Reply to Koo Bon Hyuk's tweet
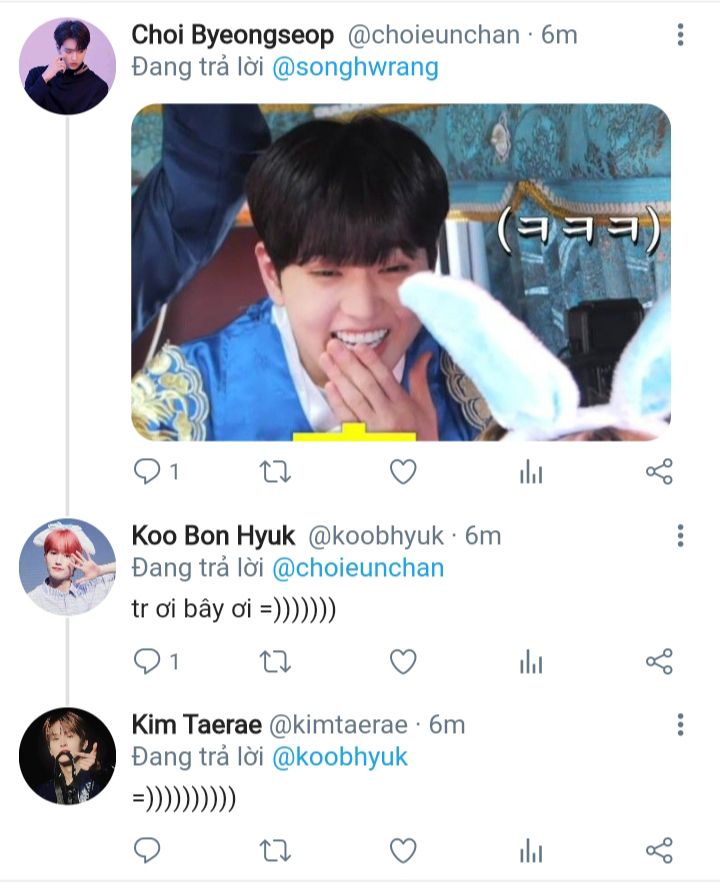 pyautogui.click(x=148, y=661)
